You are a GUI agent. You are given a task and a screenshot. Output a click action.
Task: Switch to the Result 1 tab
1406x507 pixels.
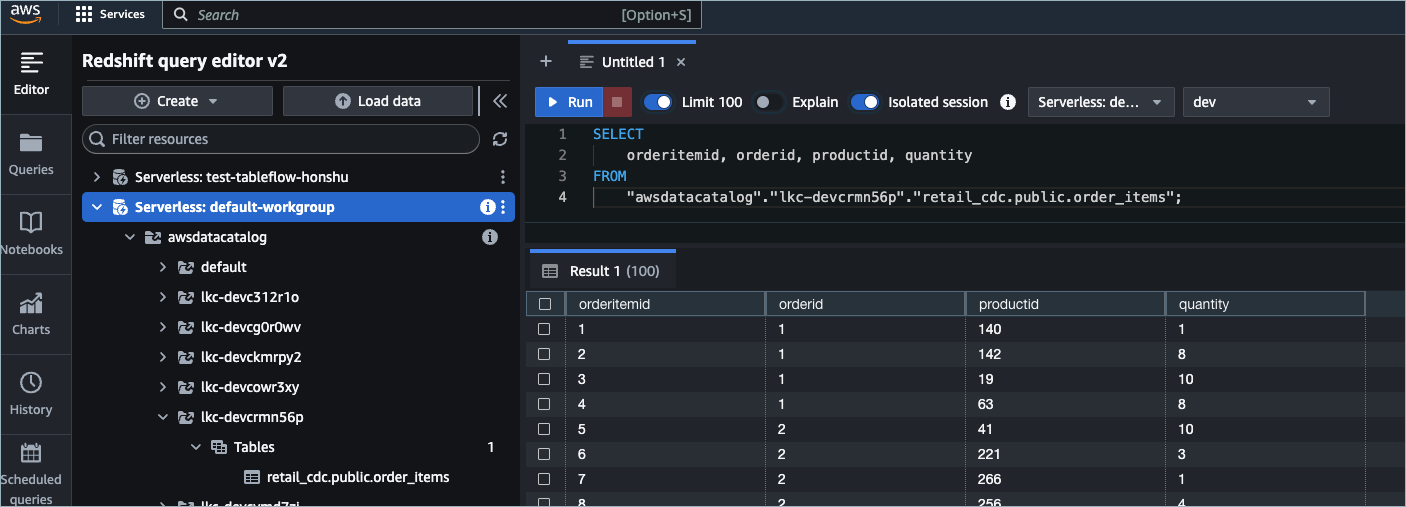(x=602, y=271)
